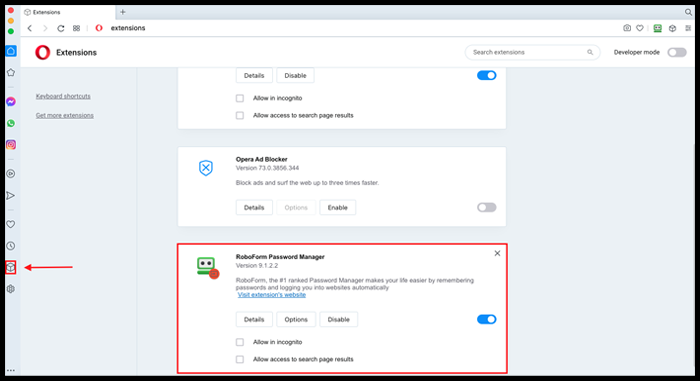Open Settings gear in sidebar
The image size is (700, 381).
point(11,289)
